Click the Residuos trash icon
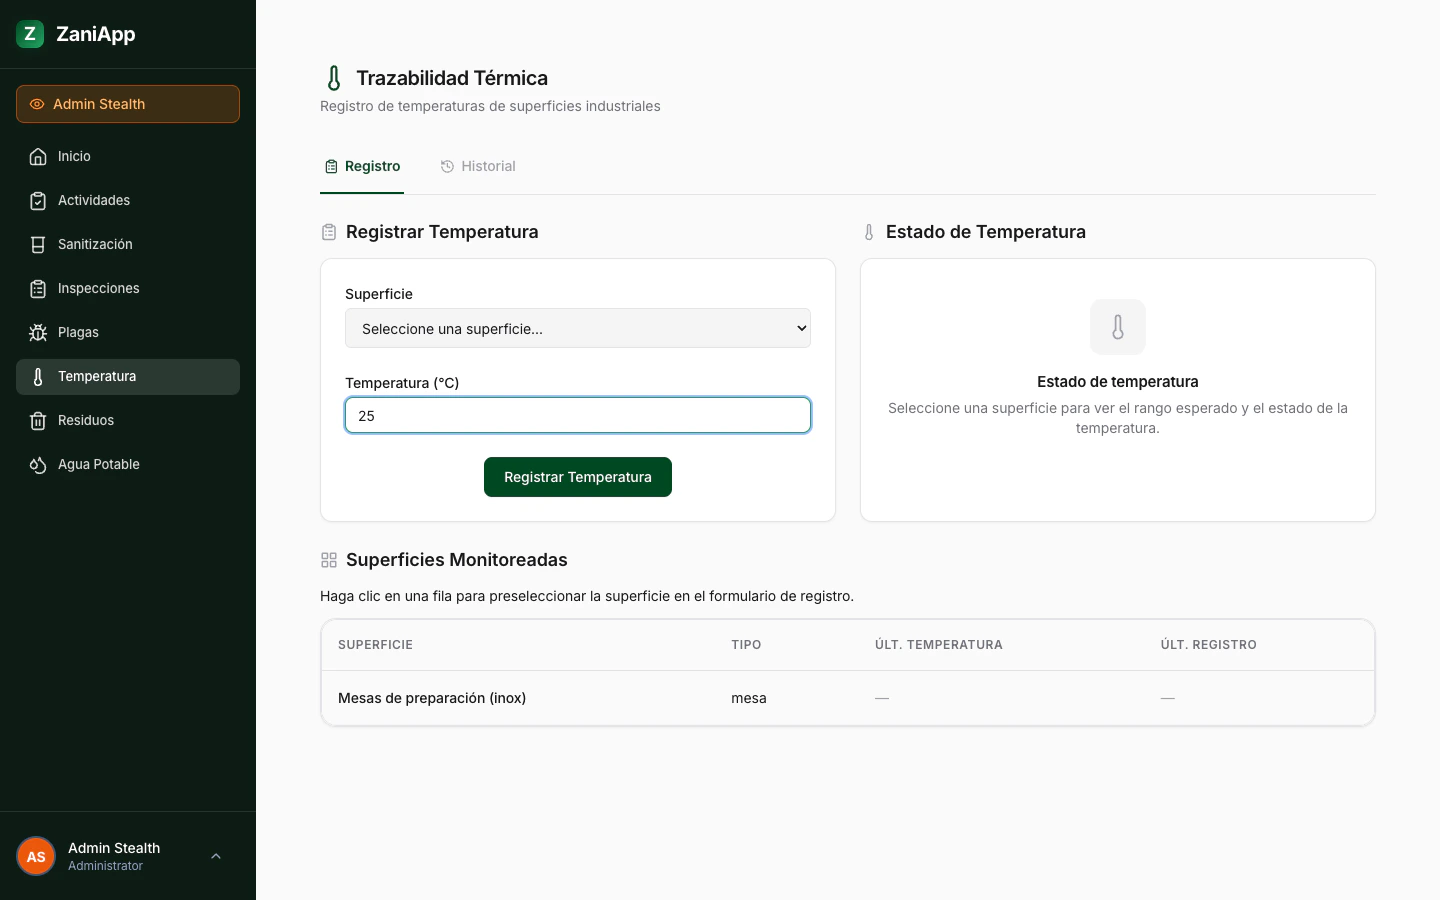Image resolution: width=1440 pixels, height=900 pixels. [x=37, y=420]
